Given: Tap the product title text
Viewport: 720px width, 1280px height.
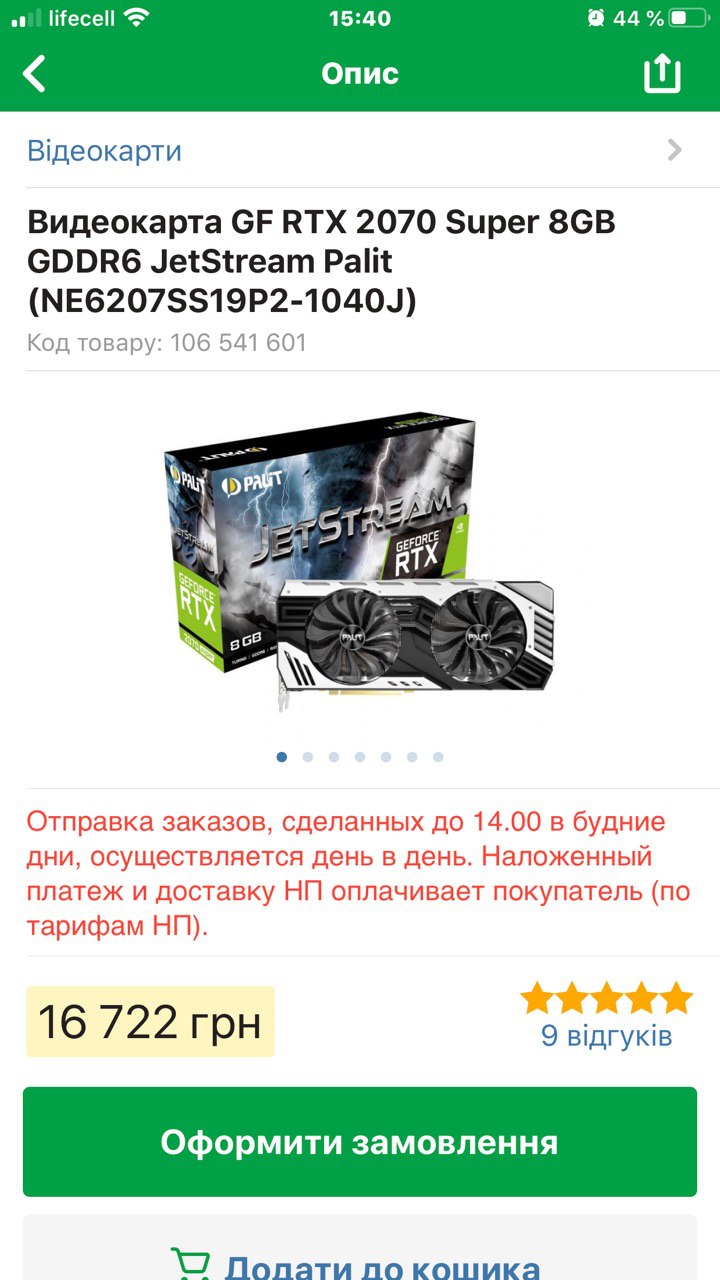Looking at the screenshot, I should (322, 260).
